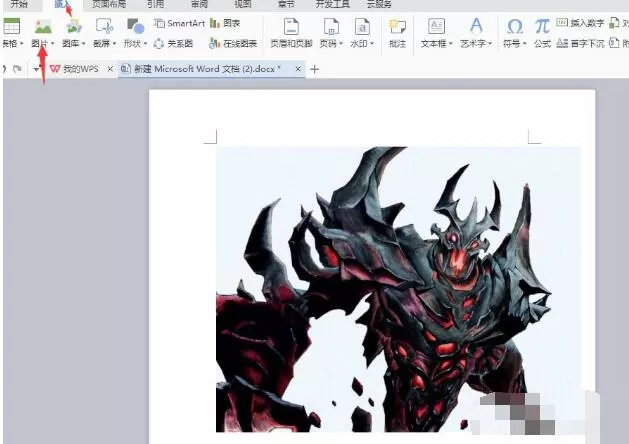
Task: Click the 艺术字 WordArt icon
Action: [476, 26]
